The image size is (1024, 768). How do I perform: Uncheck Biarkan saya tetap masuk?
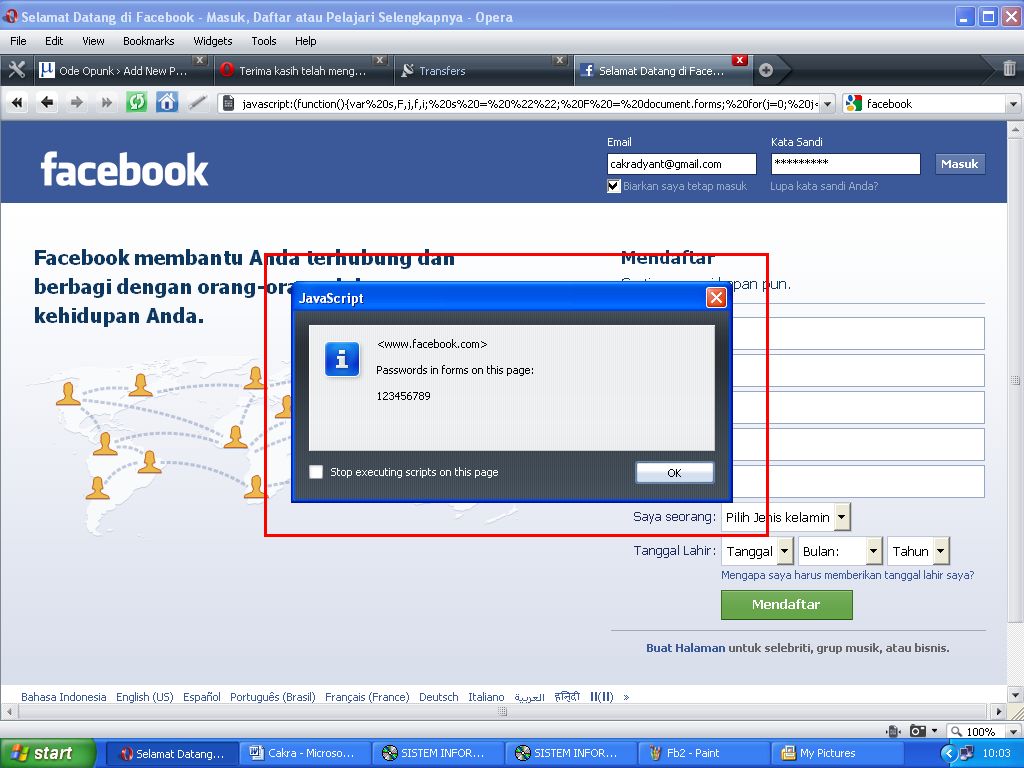coord(614,186)
